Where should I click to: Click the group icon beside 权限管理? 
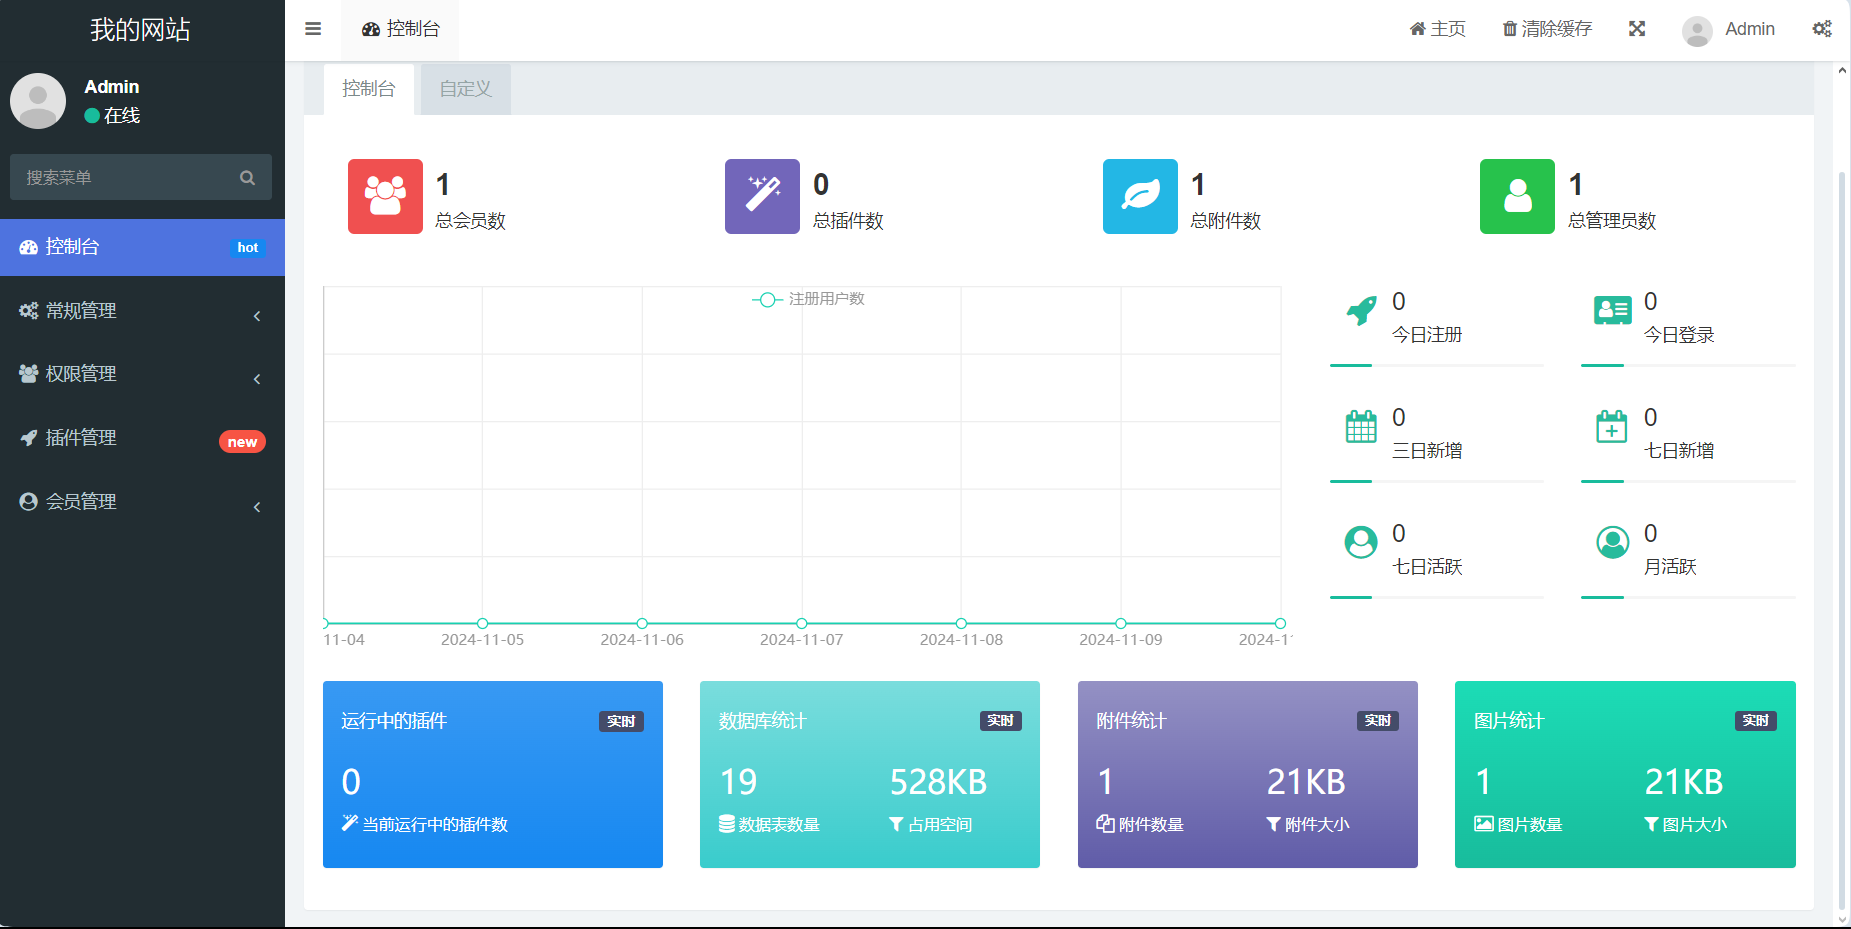click(29, 373)
